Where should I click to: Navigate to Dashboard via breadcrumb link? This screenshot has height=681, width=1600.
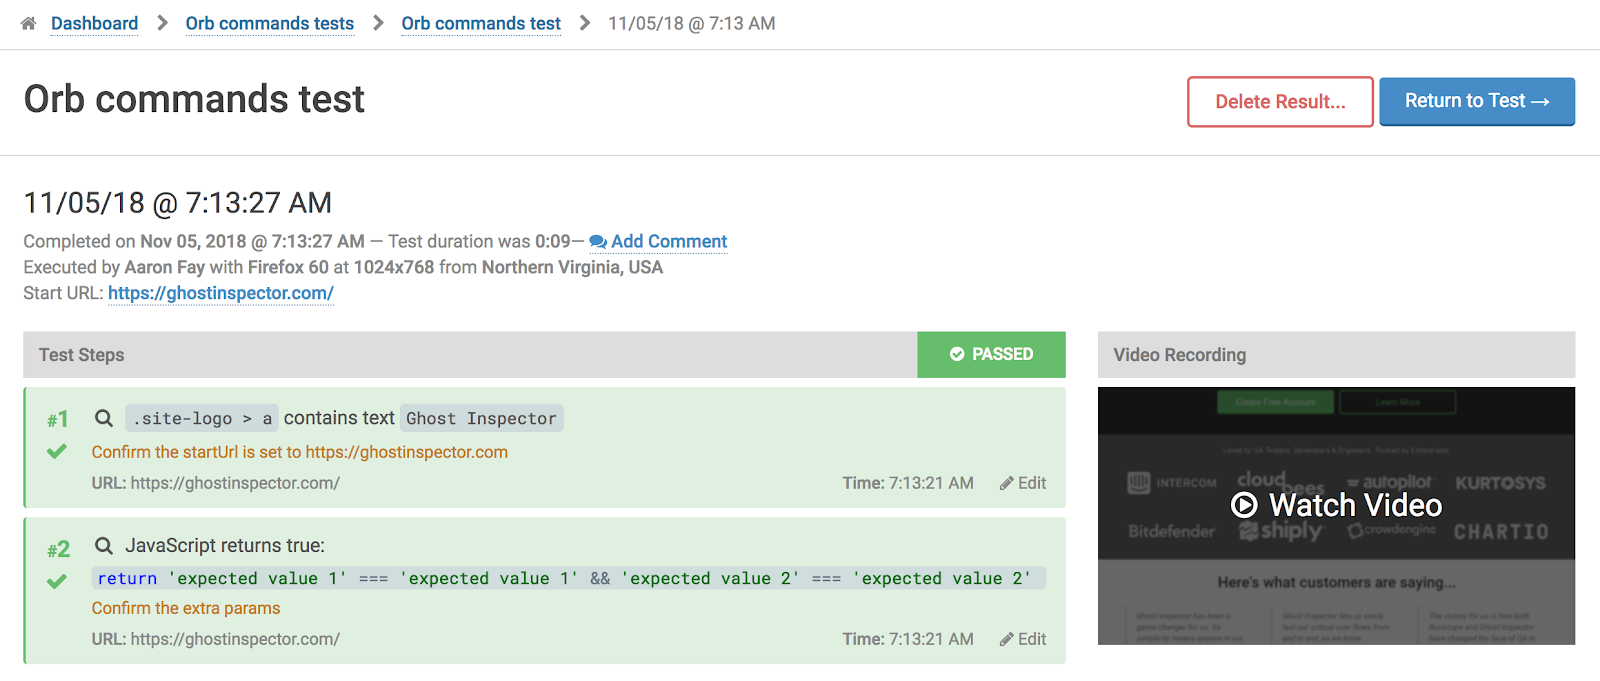pos(95,23)
